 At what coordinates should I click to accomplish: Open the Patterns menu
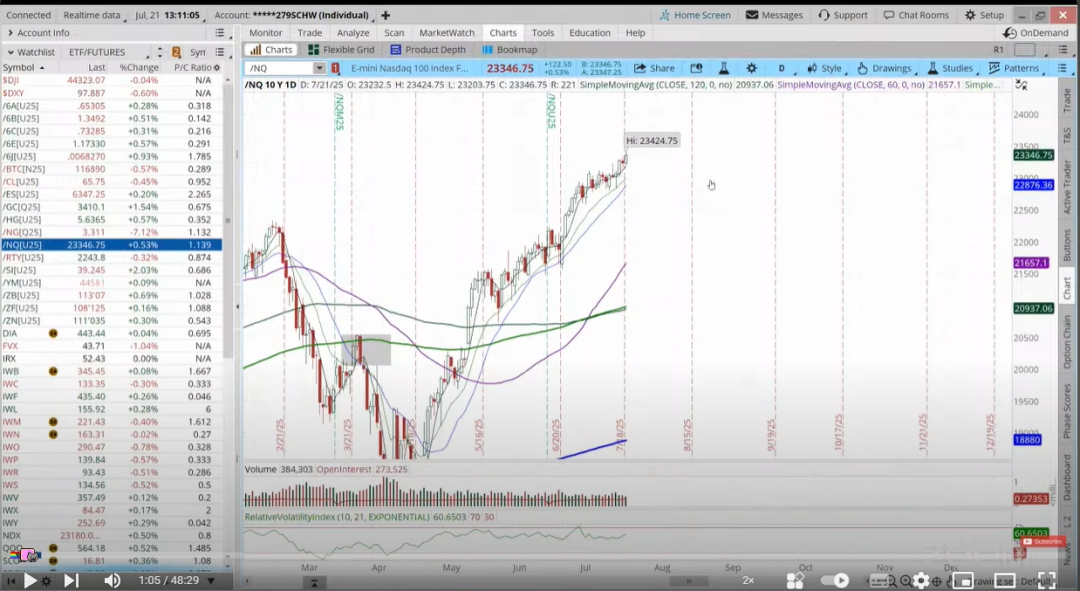(1014, 68)
